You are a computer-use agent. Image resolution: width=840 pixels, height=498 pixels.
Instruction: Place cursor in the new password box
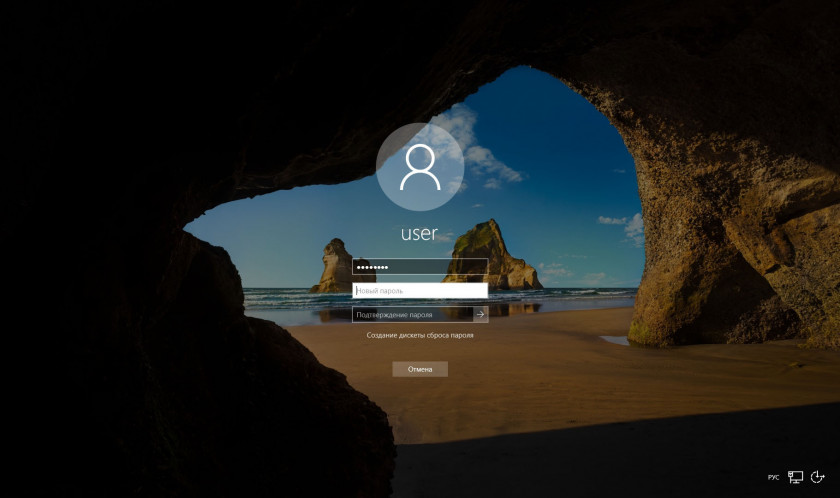[x=419, y=290]
